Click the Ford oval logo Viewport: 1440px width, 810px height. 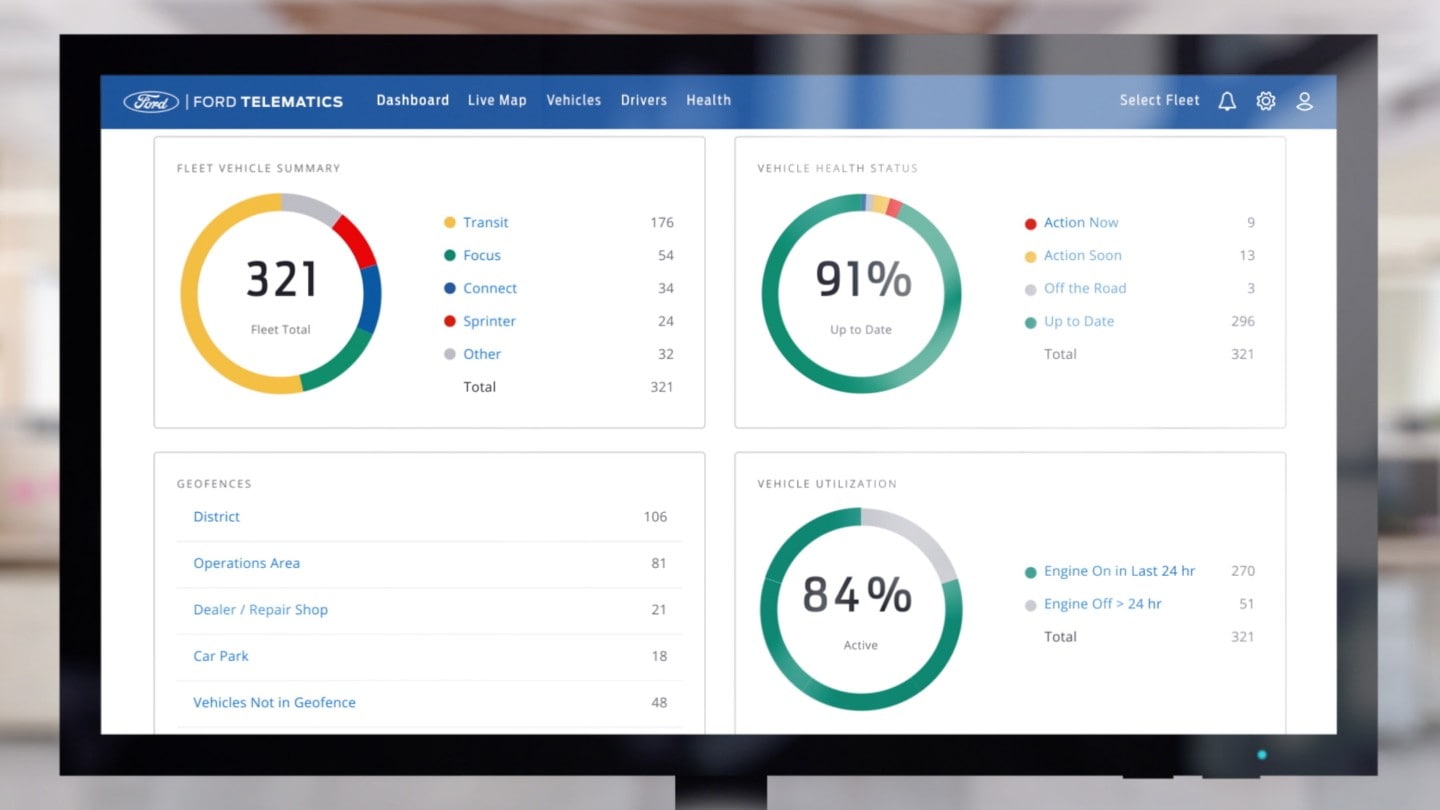tap(151, 101)
